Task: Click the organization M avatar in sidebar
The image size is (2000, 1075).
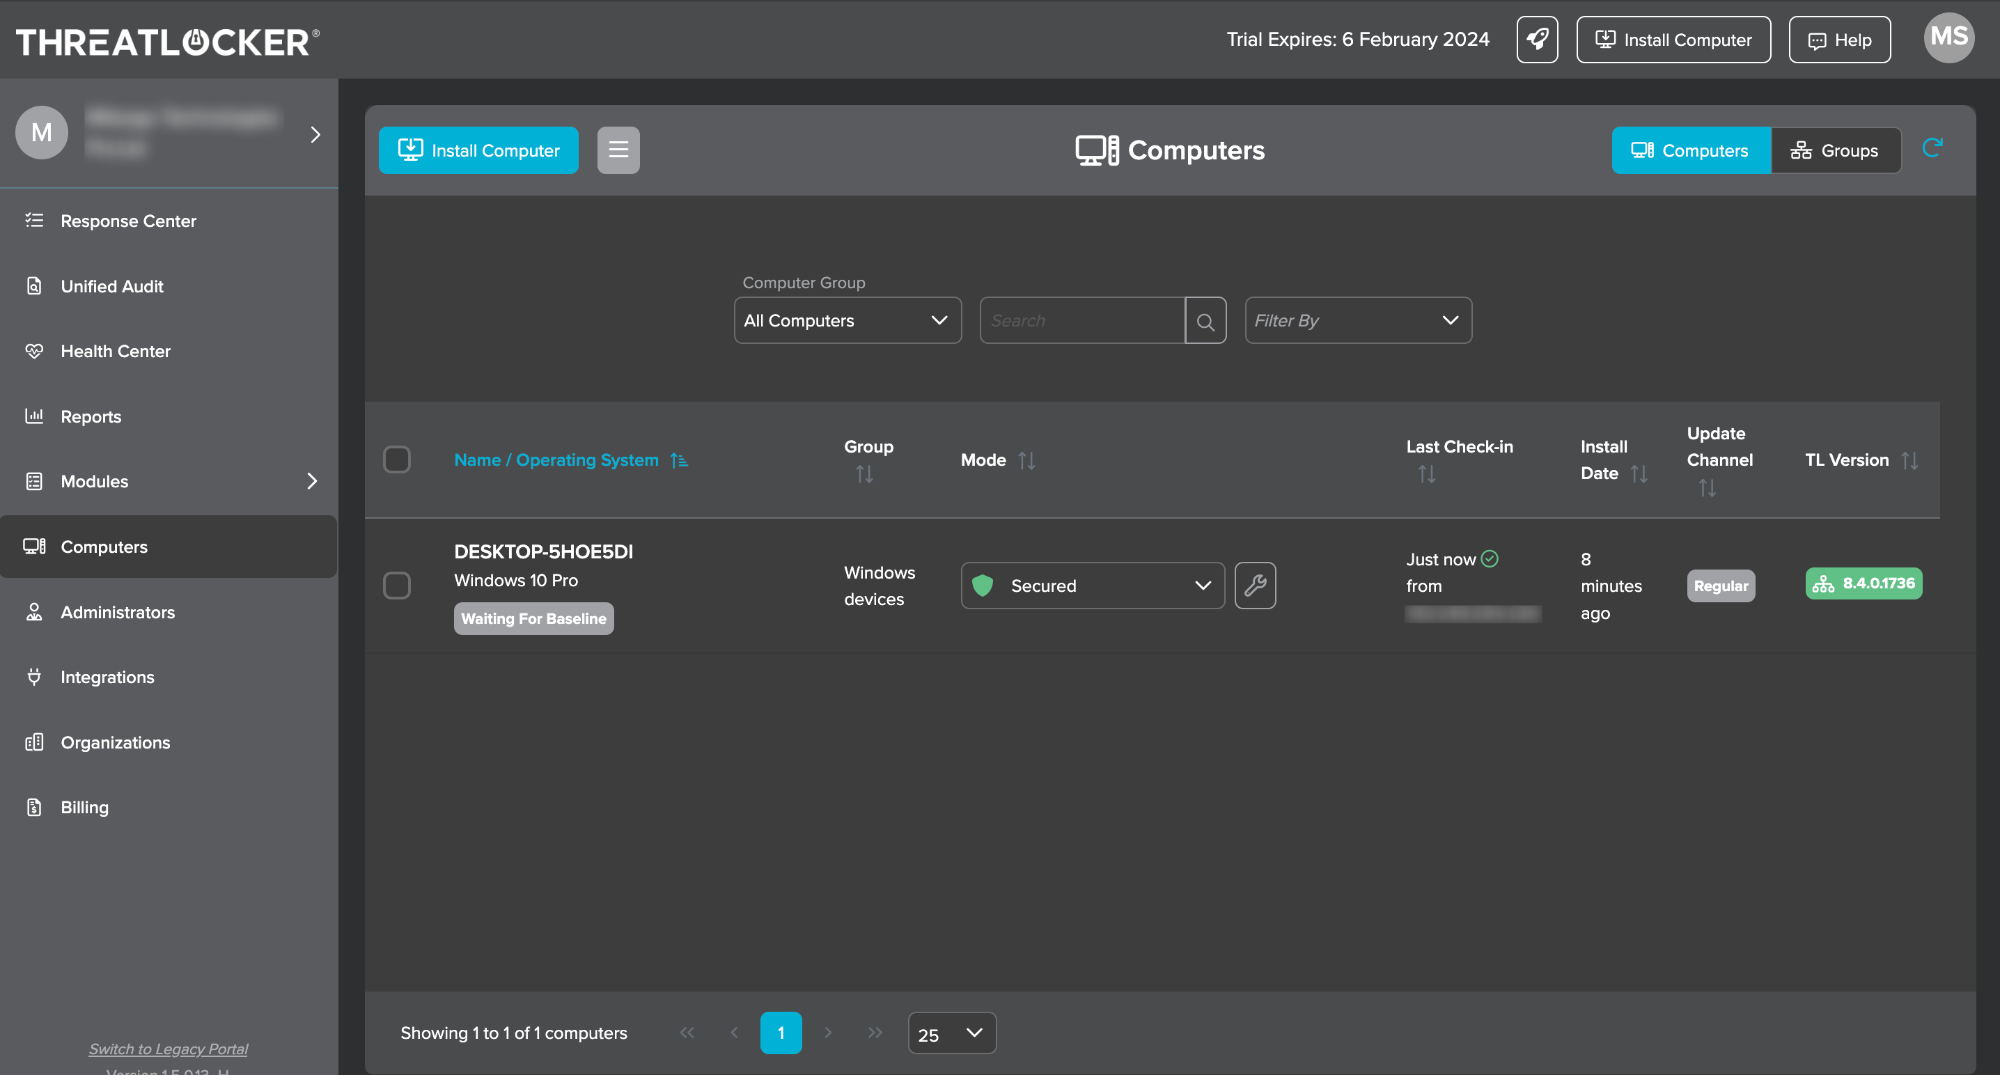Action: tap(42, 133)
